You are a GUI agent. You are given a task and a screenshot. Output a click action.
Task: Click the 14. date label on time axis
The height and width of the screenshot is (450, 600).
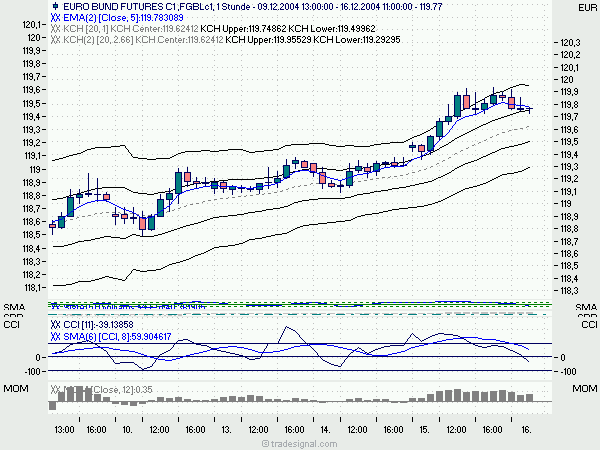coord(325,430)
